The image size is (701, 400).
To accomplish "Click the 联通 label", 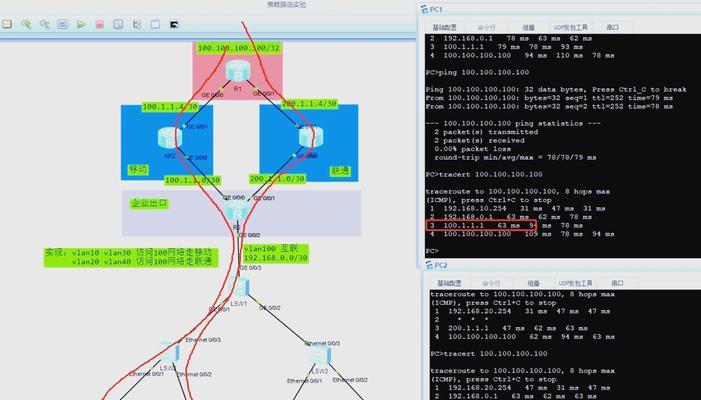I will tap(340, 171).
